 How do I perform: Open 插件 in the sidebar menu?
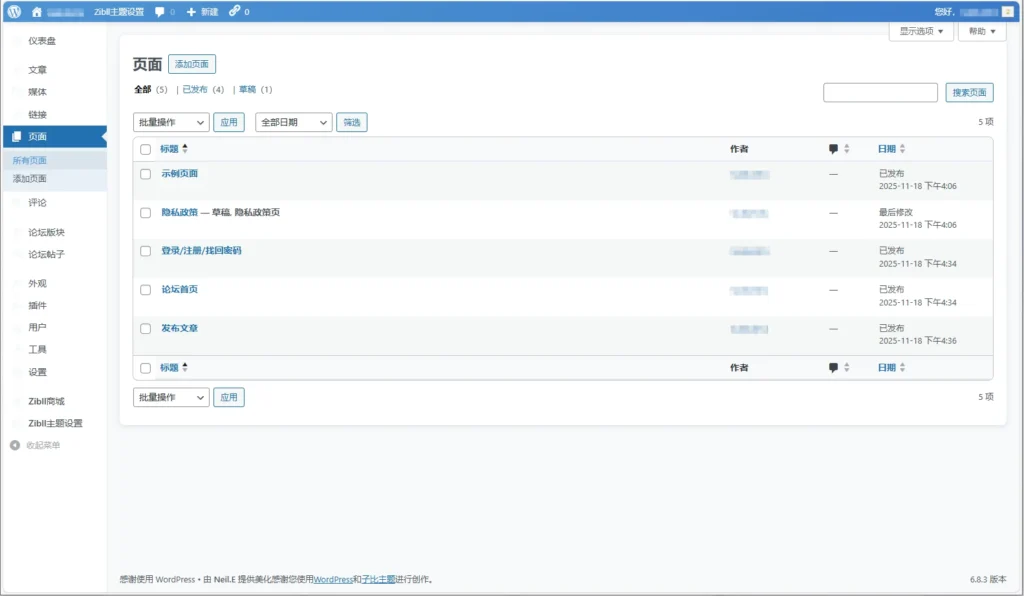37,305
